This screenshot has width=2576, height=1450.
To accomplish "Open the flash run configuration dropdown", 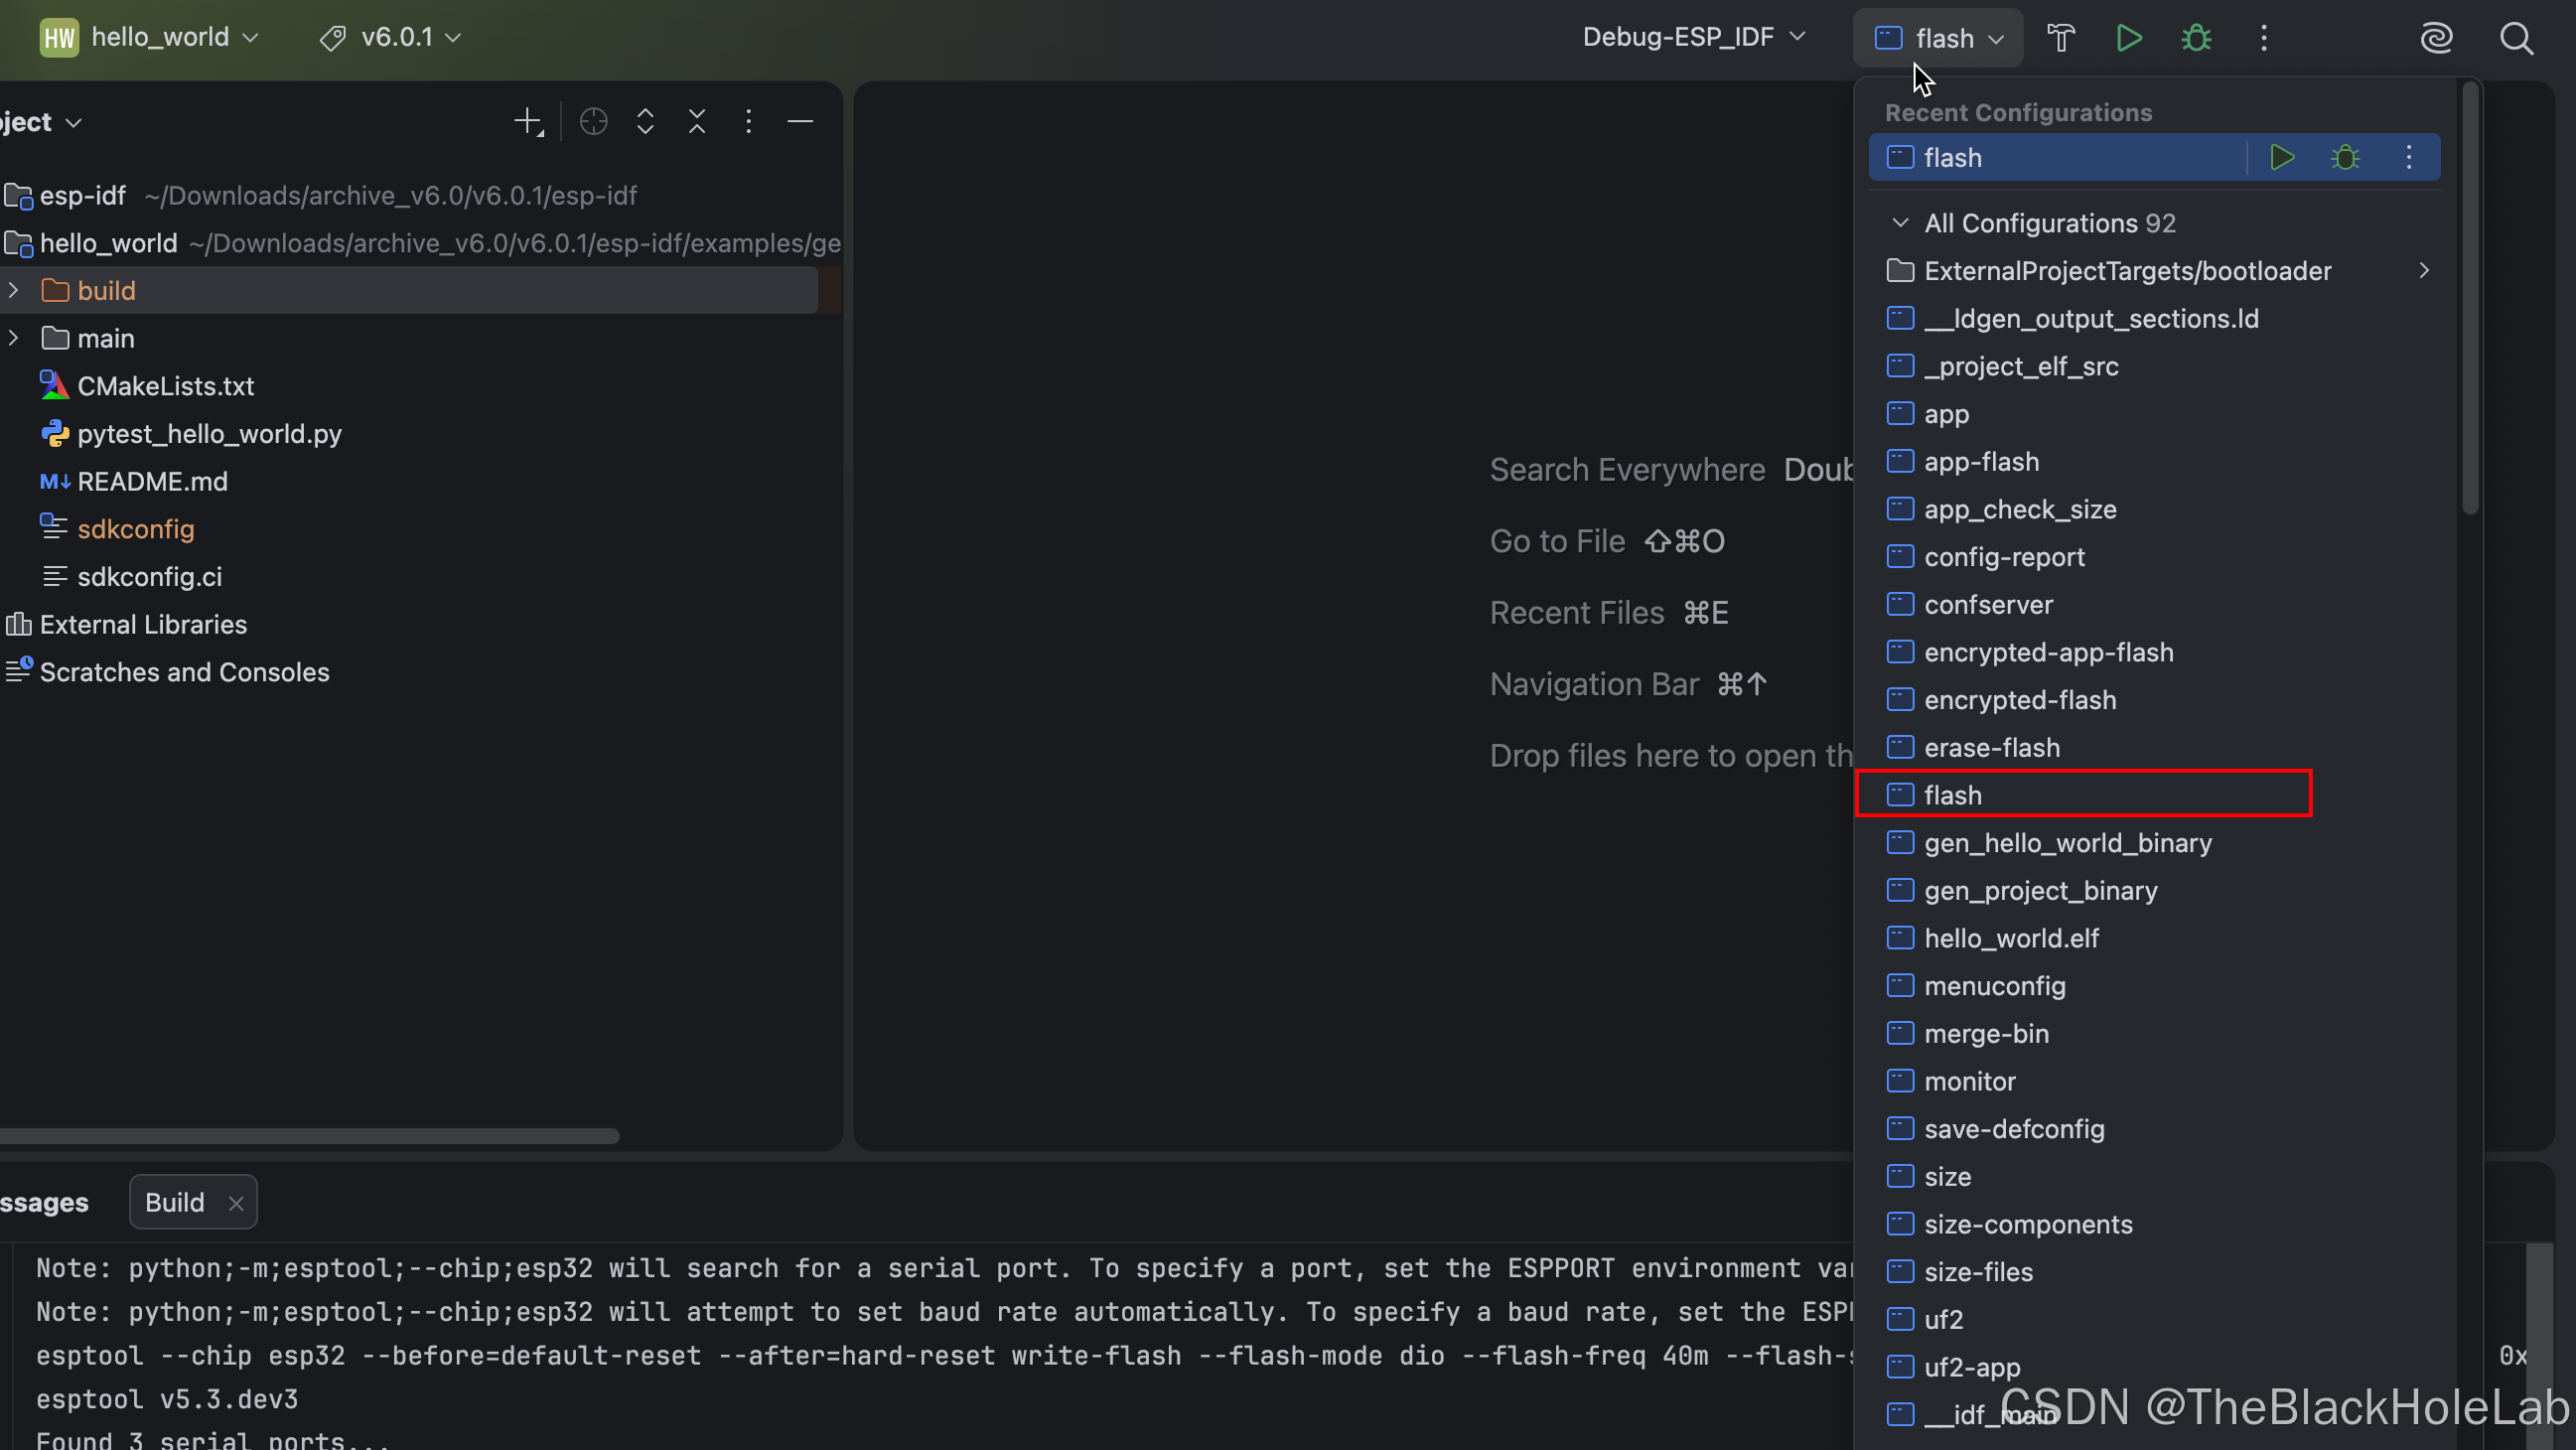I will (1939, 38).
